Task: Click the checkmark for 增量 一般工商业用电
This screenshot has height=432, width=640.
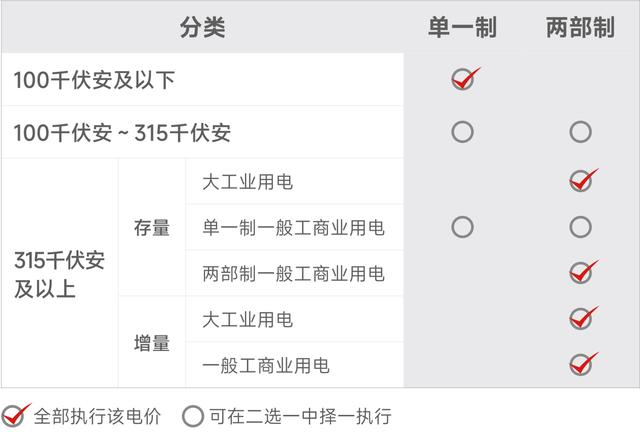Action: pyautogui.click(x=580, y=364)
